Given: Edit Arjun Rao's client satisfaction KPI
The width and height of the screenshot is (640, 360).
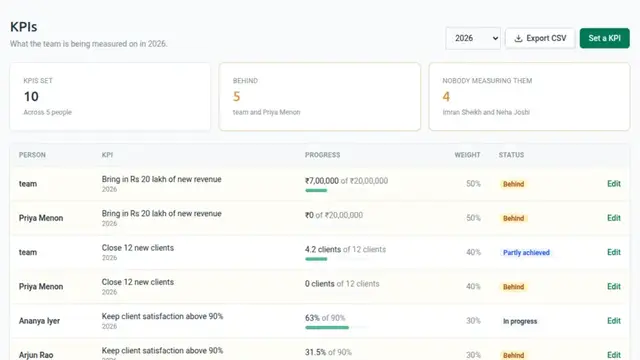Looking at the screenshot, I should [x=613, y=355].
